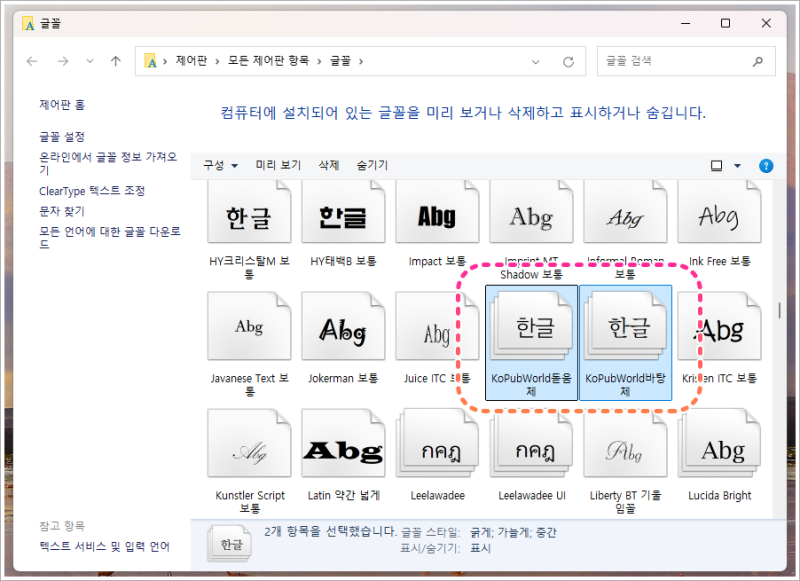
Task: Select the Informal Roman font icon
Action: [625, 213]
